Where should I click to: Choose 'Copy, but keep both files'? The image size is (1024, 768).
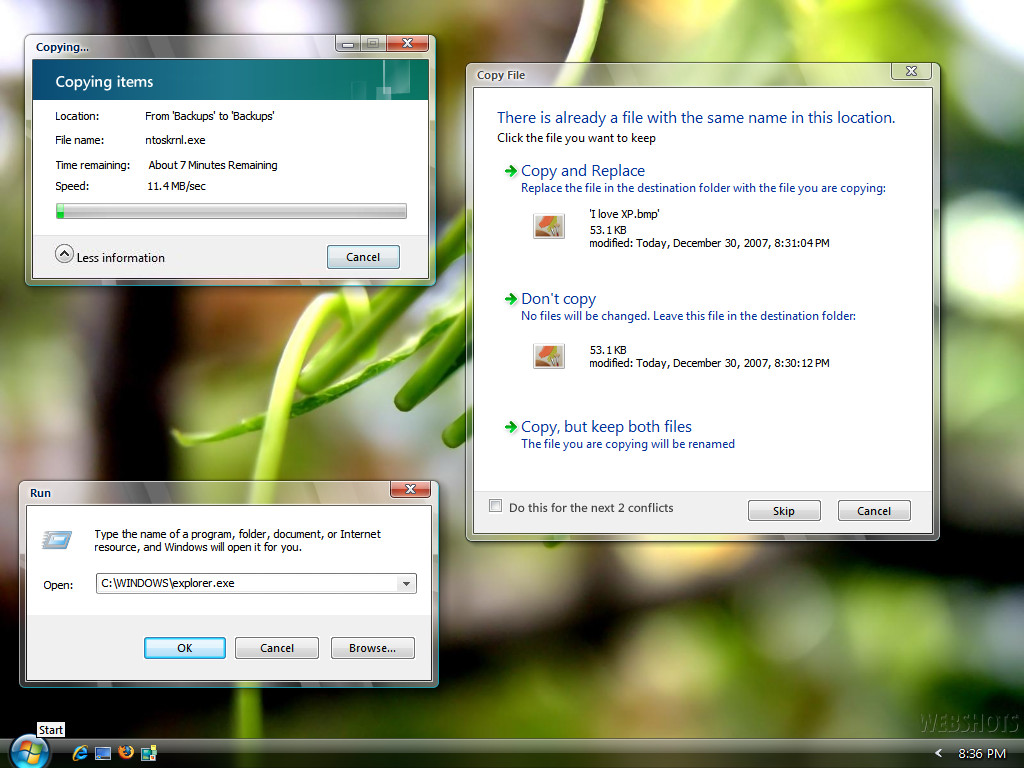tap(606, 426)
